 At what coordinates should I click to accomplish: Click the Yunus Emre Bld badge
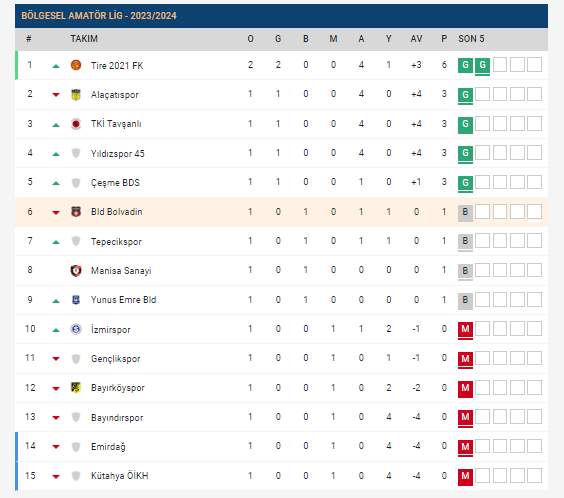pyautogui.click(x=76, y=300)
